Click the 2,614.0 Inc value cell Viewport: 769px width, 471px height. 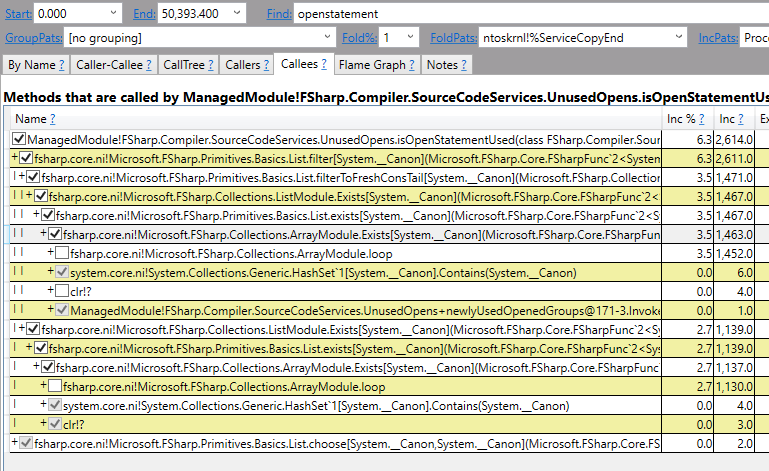(x=734, y=140)
